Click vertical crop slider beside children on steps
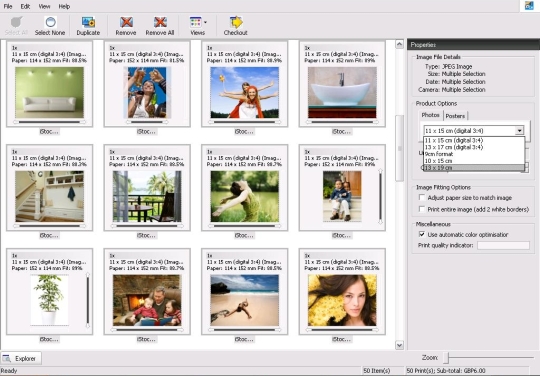540x376 pixels. pyautogui.click(x=380, y=196)
